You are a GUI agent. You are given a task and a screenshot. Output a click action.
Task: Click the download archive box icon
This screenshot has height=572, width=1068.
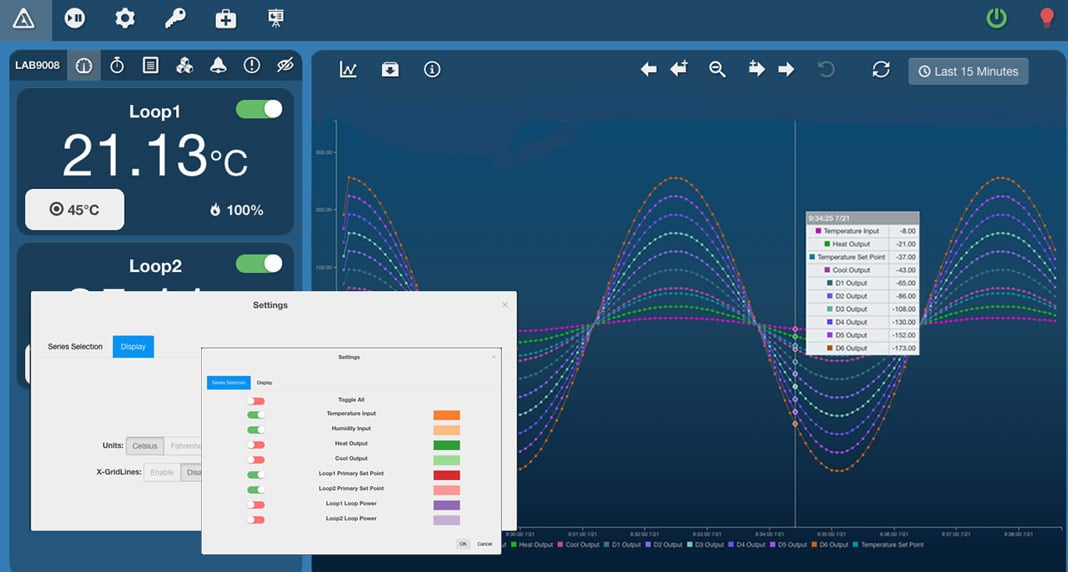click(390, 69)
